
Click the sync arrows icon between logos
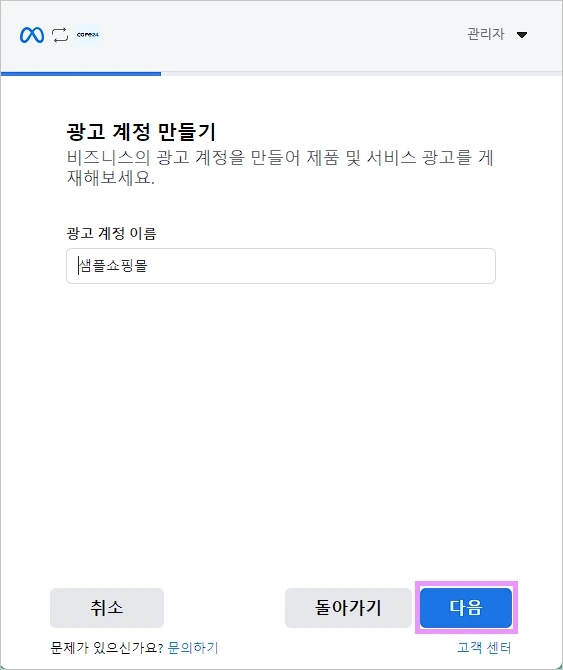[x=60, y=35]
